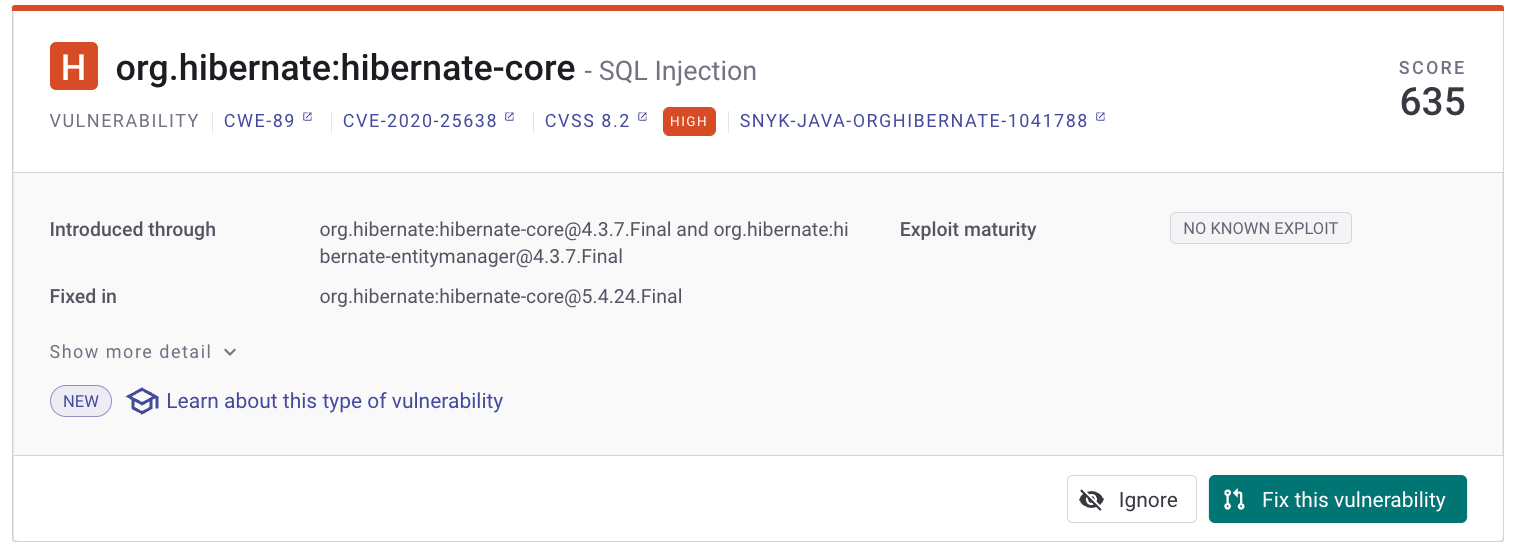
Task: Click the Introduced through label
Action: [x=133, y=230]
